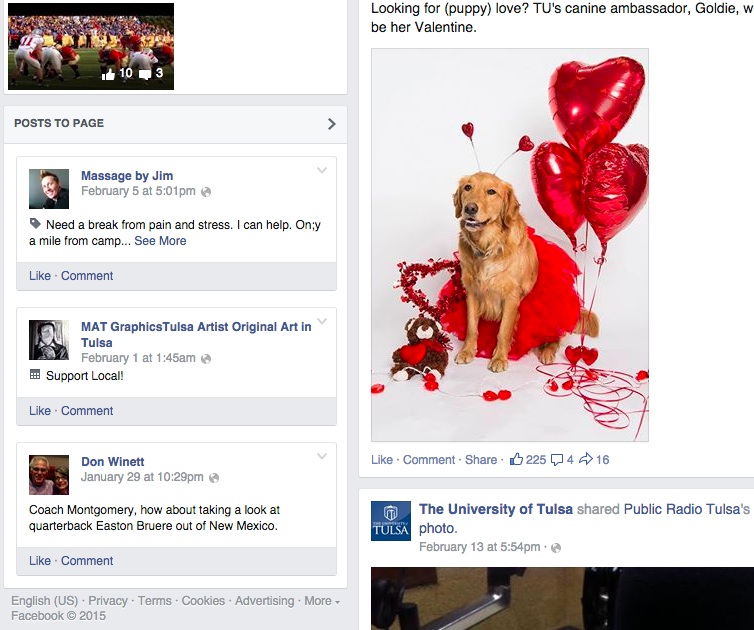
Task: Open options dropdown on Massage by Jim post
Action: [x=322, y=170]
